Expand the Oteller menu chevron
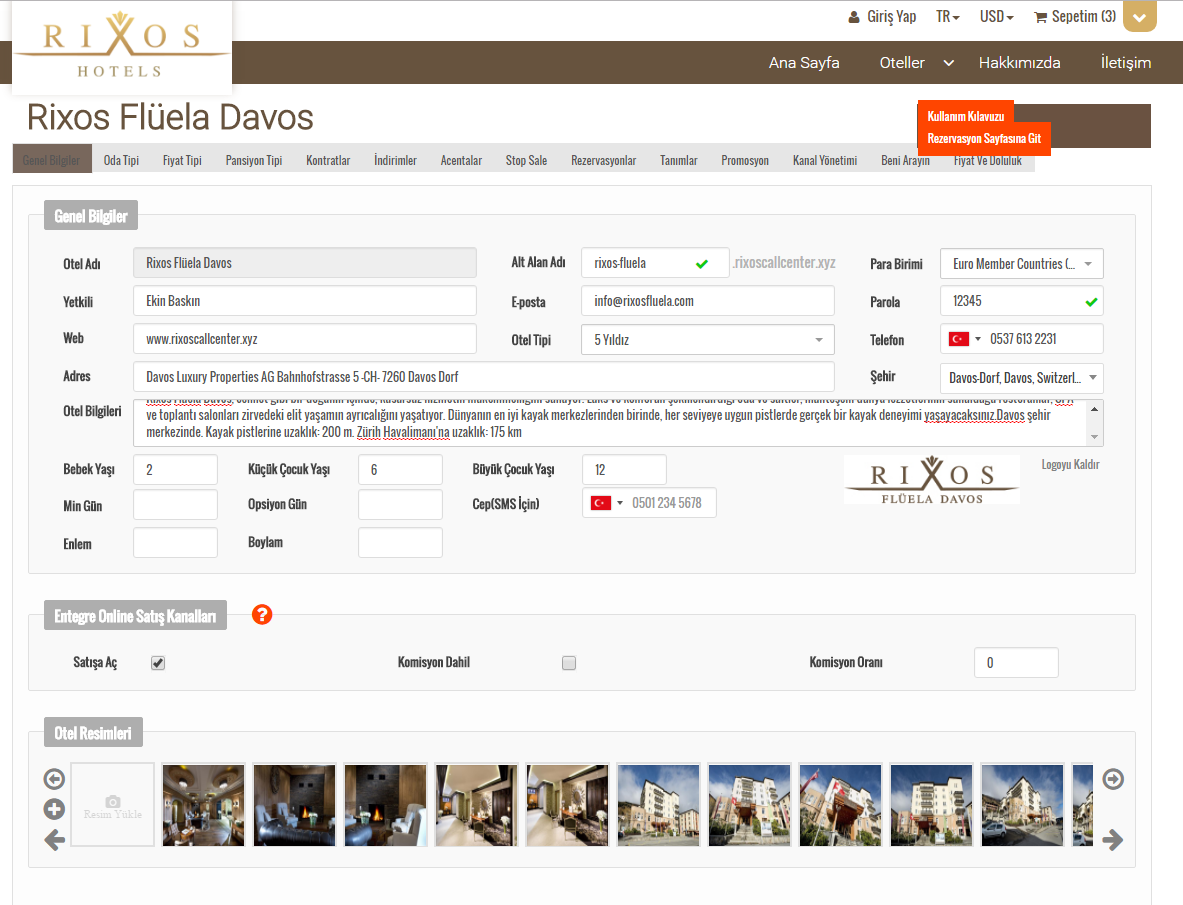The image size is (1183, 905). pyautogui.click(x=948, y=63)
